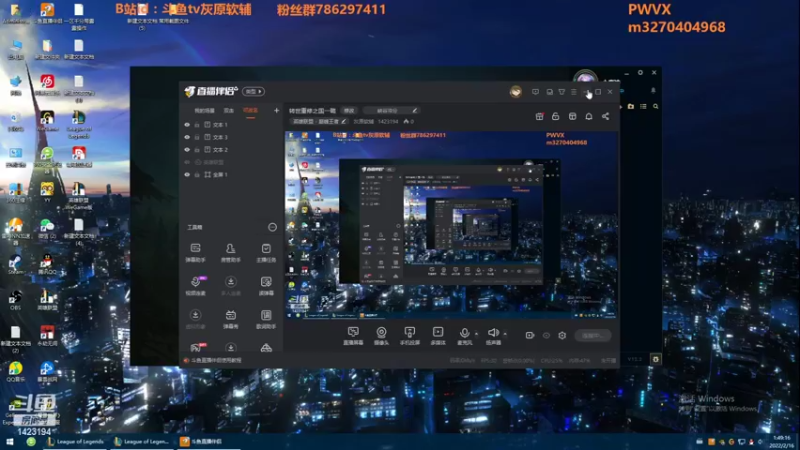This screenshot has height=450, width=800.
Task: Add a screen capture source in bottom bar
Action: 353,336
